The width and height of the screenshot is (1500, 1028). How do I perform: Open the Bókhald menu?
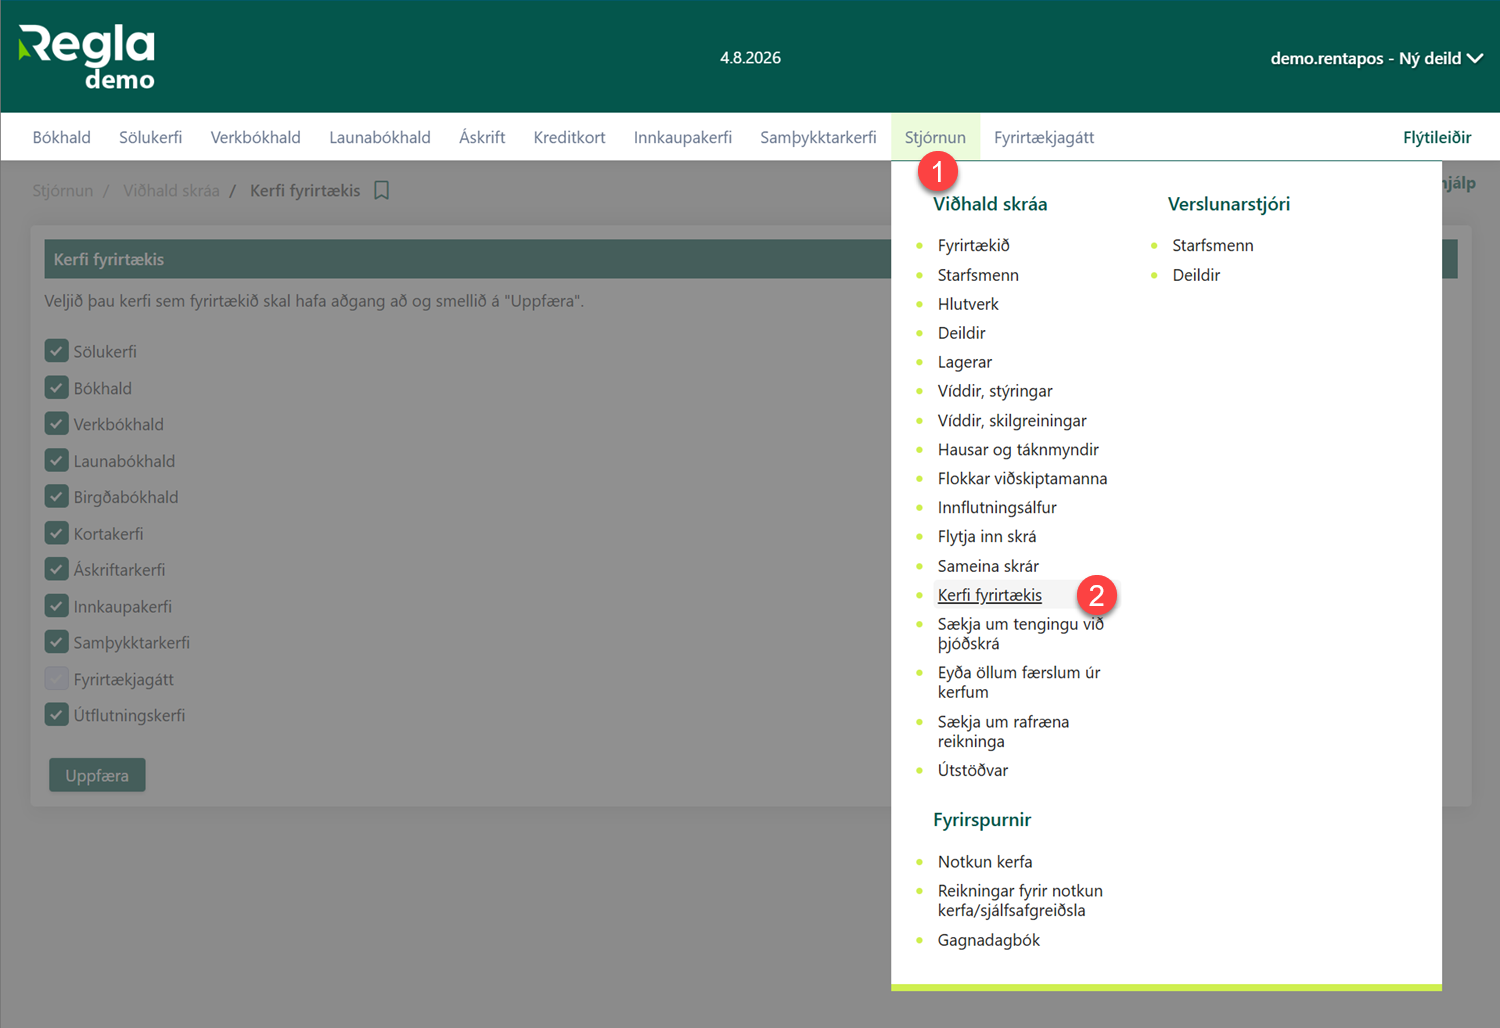tap(61, 137)
